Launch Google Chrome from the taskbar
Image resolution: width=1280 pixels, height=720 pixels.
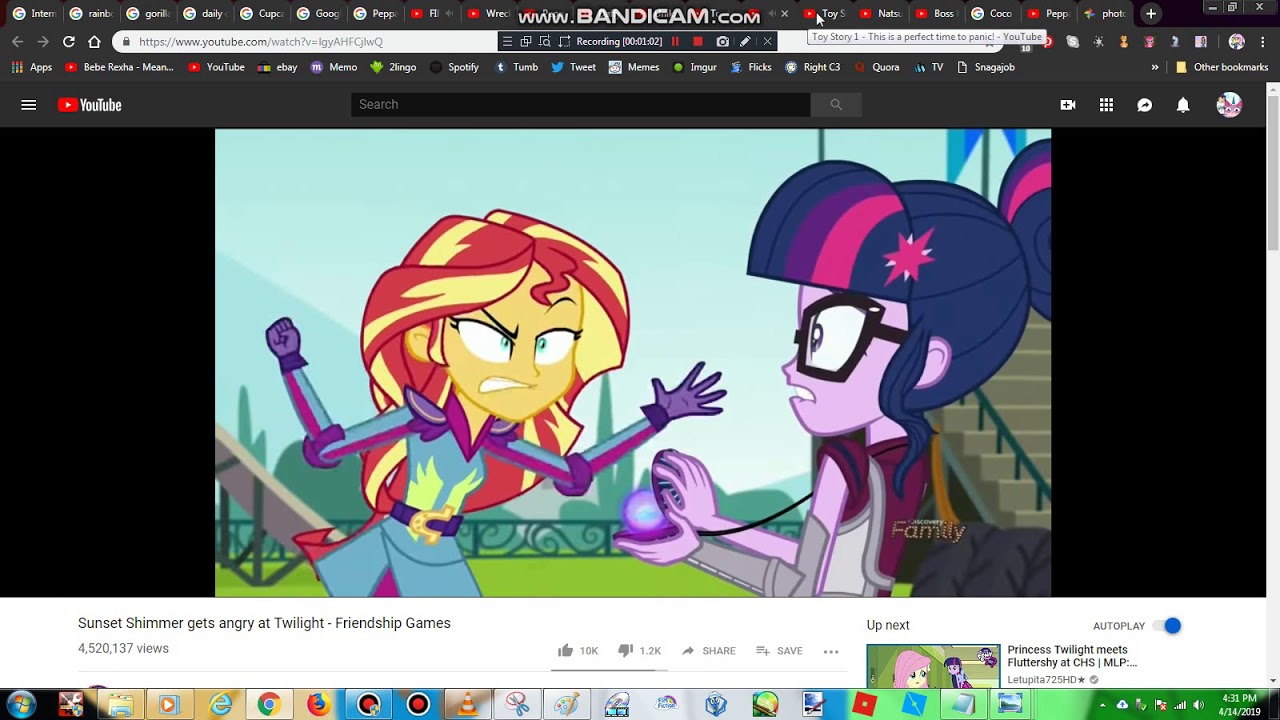tap(269, 704)
